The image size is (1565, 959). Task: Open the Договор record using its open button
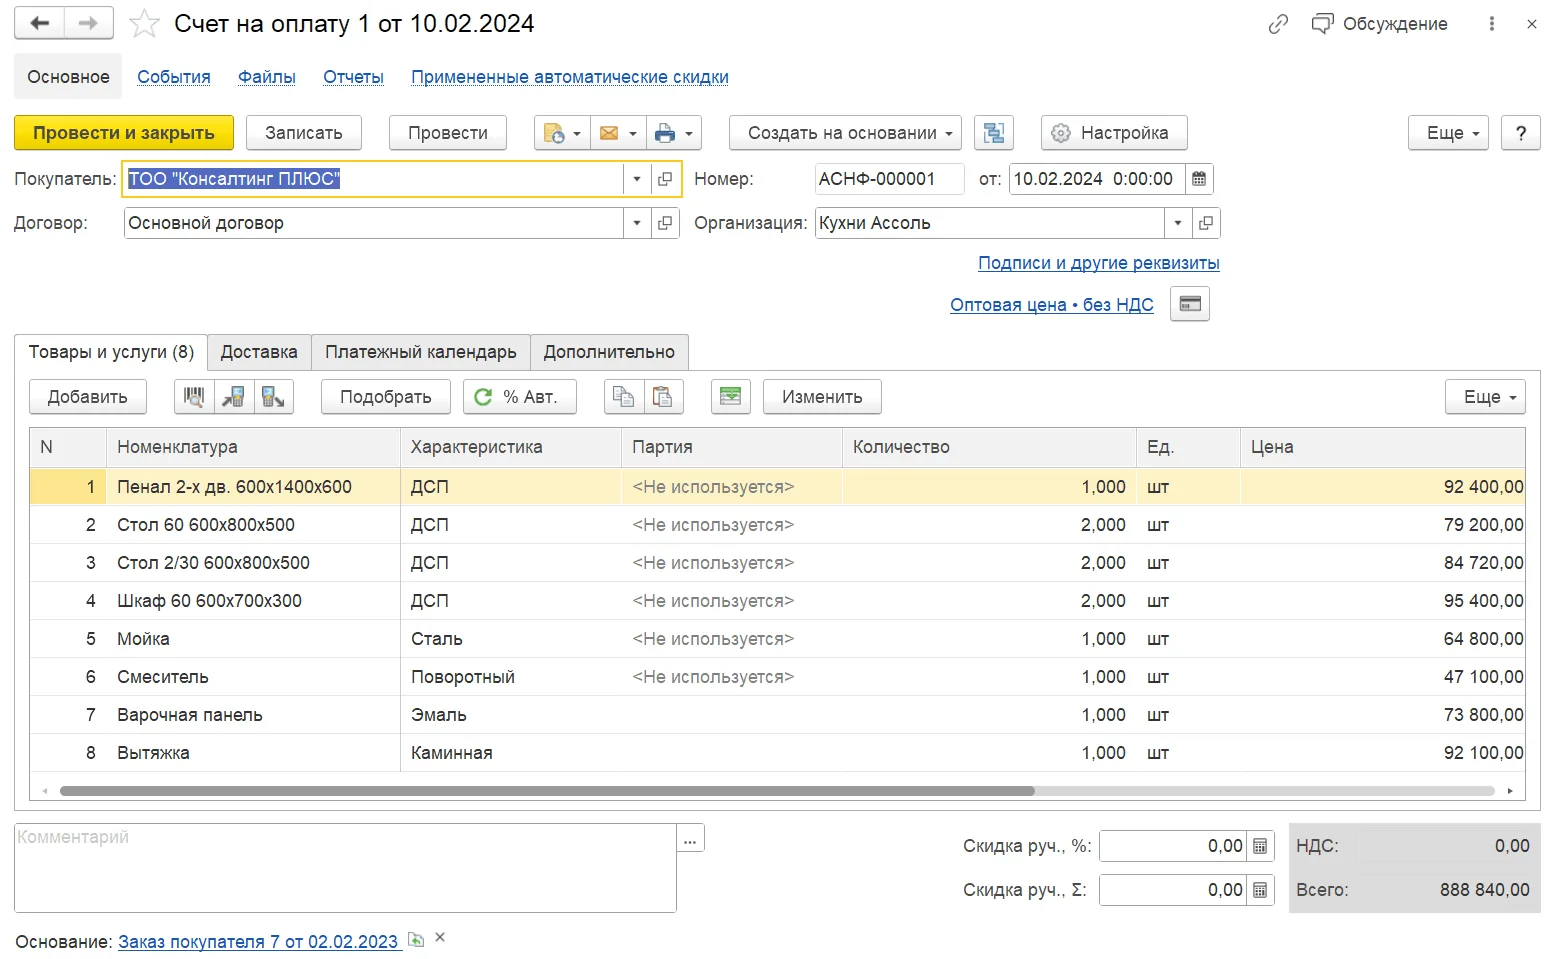tap(665, 223)
